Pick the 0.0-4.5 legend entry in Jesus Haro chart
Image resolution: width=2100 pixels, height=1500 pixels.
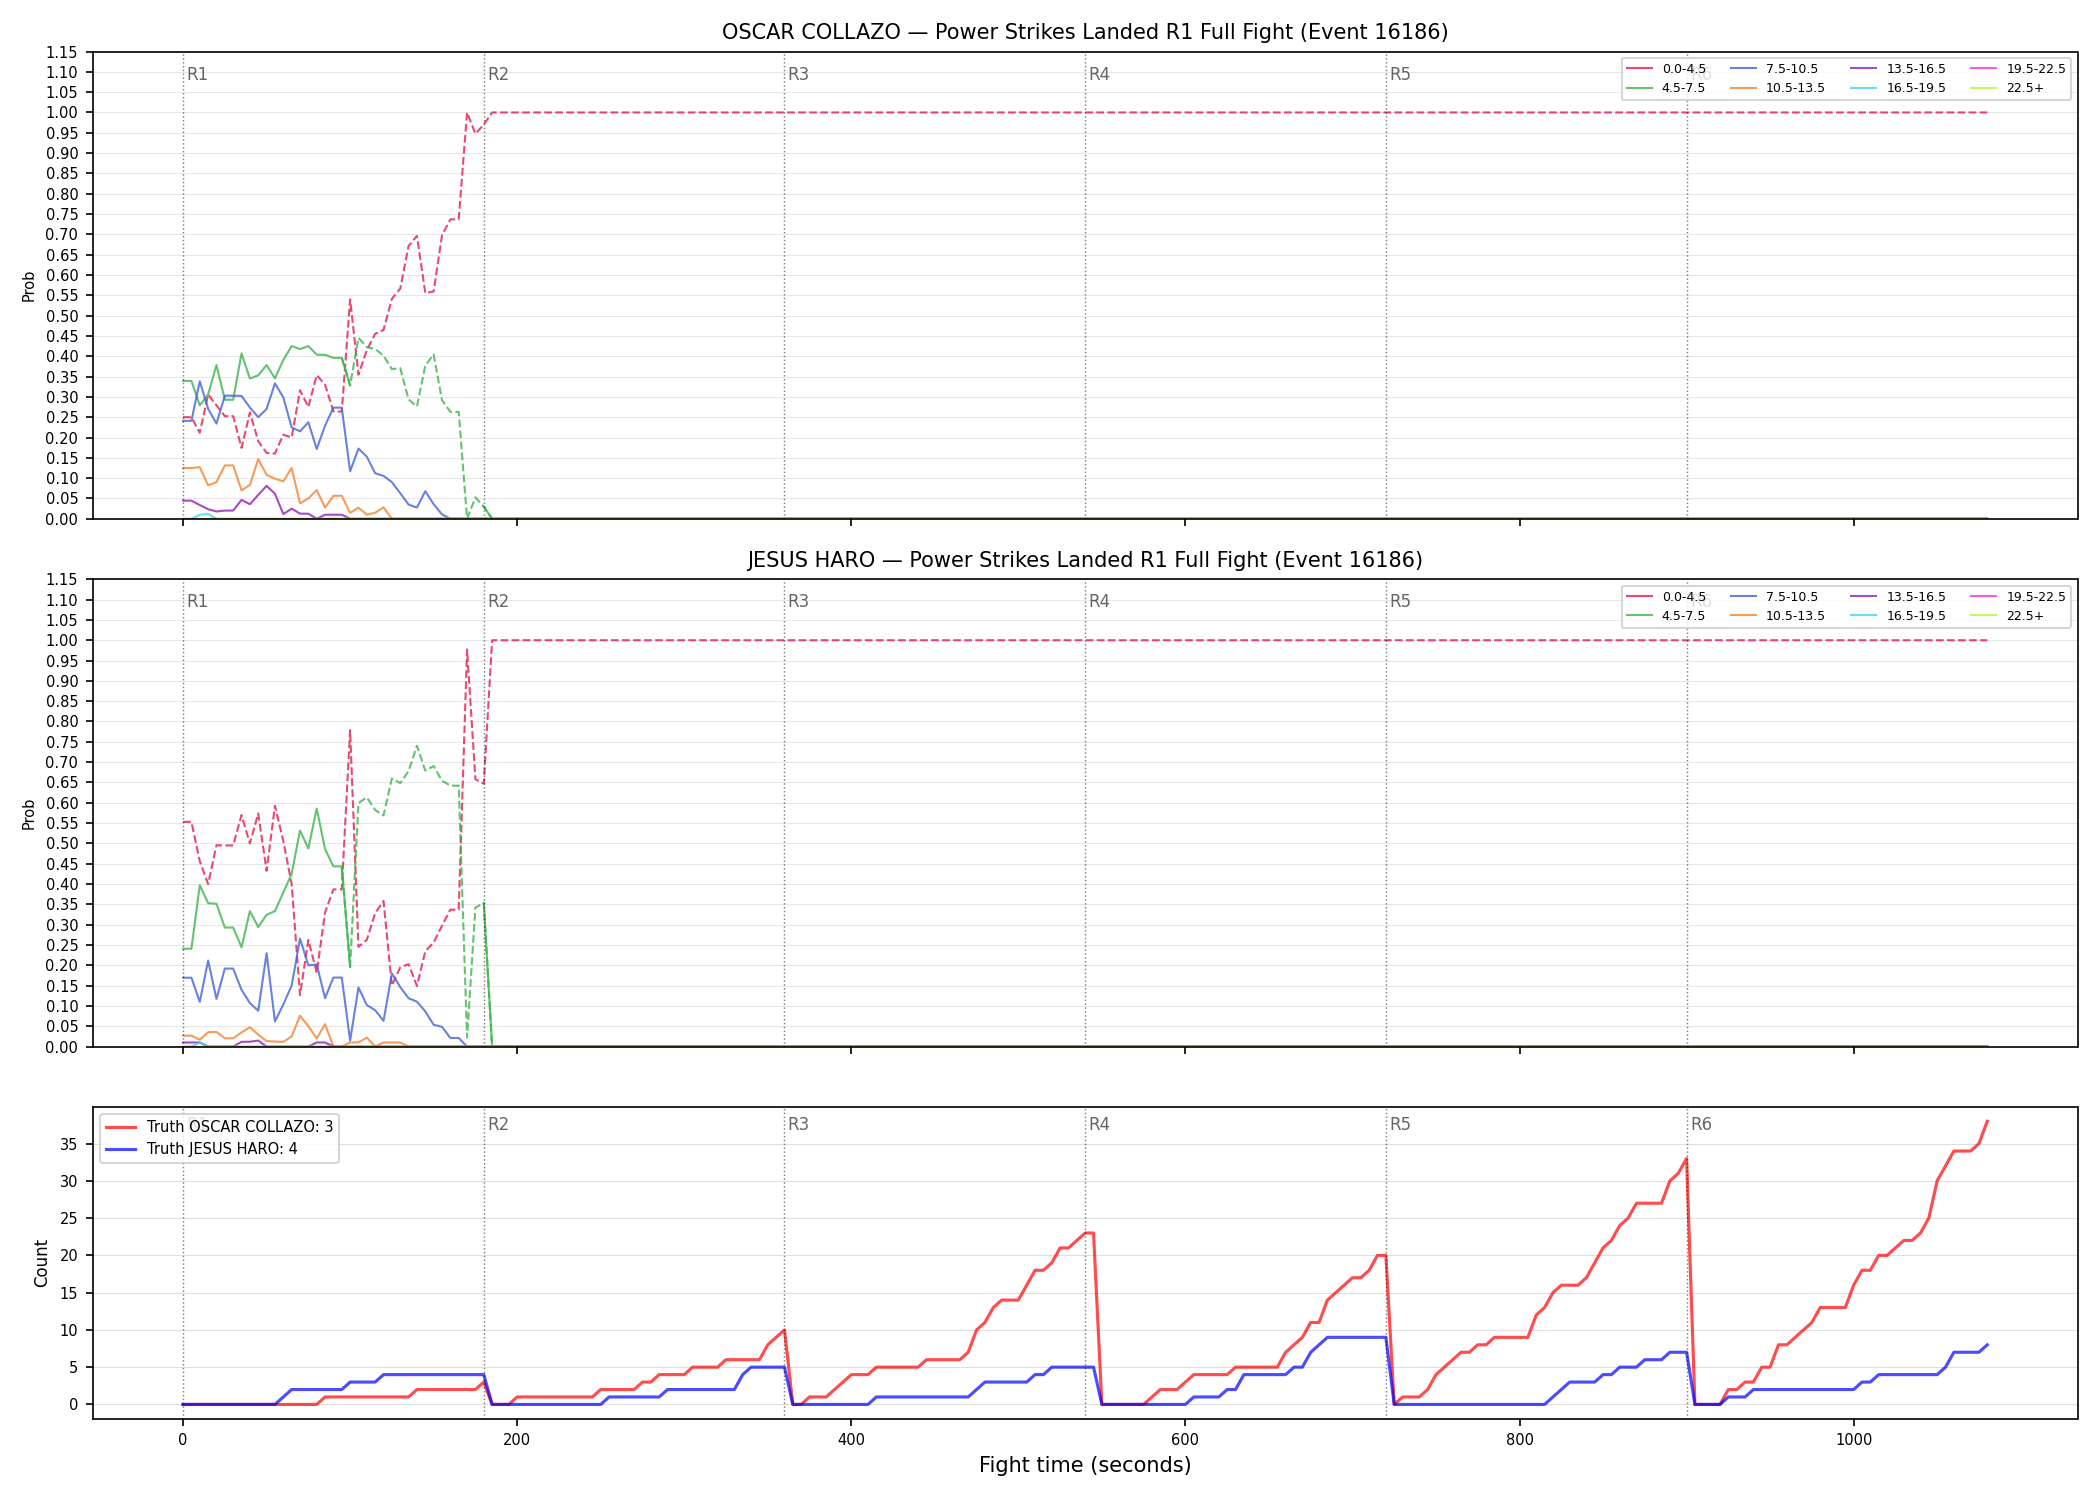point(1666,597)
